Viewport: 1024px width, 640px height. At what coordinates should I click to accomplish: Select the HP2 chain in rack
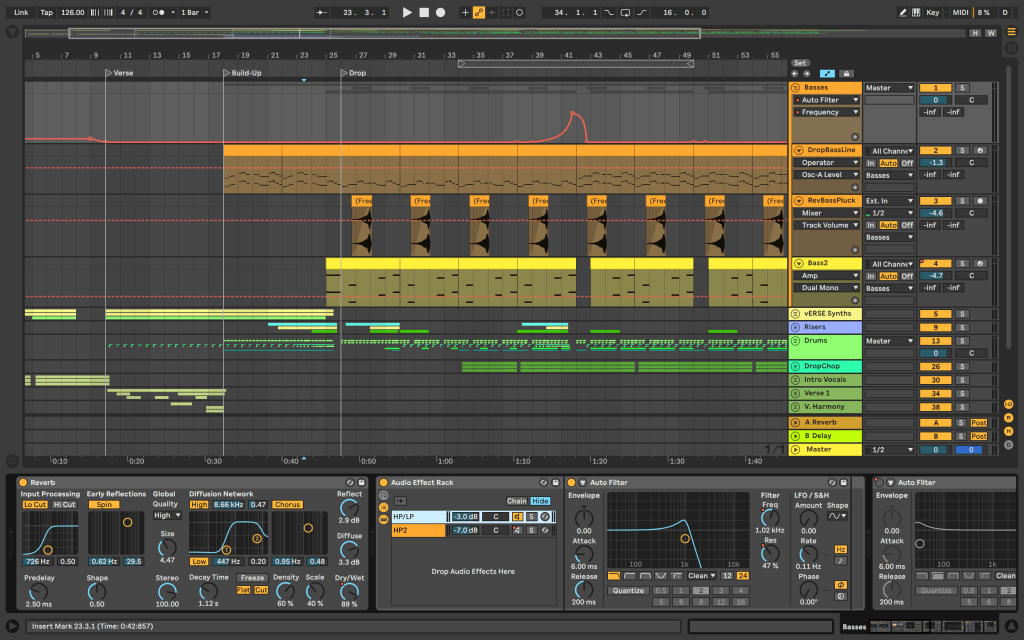(x=410, y=530)
